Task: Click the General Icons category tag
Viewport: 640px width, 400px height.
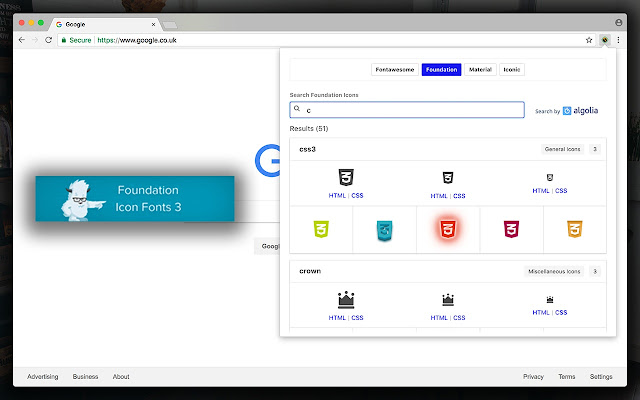Action: pos(562,149)
